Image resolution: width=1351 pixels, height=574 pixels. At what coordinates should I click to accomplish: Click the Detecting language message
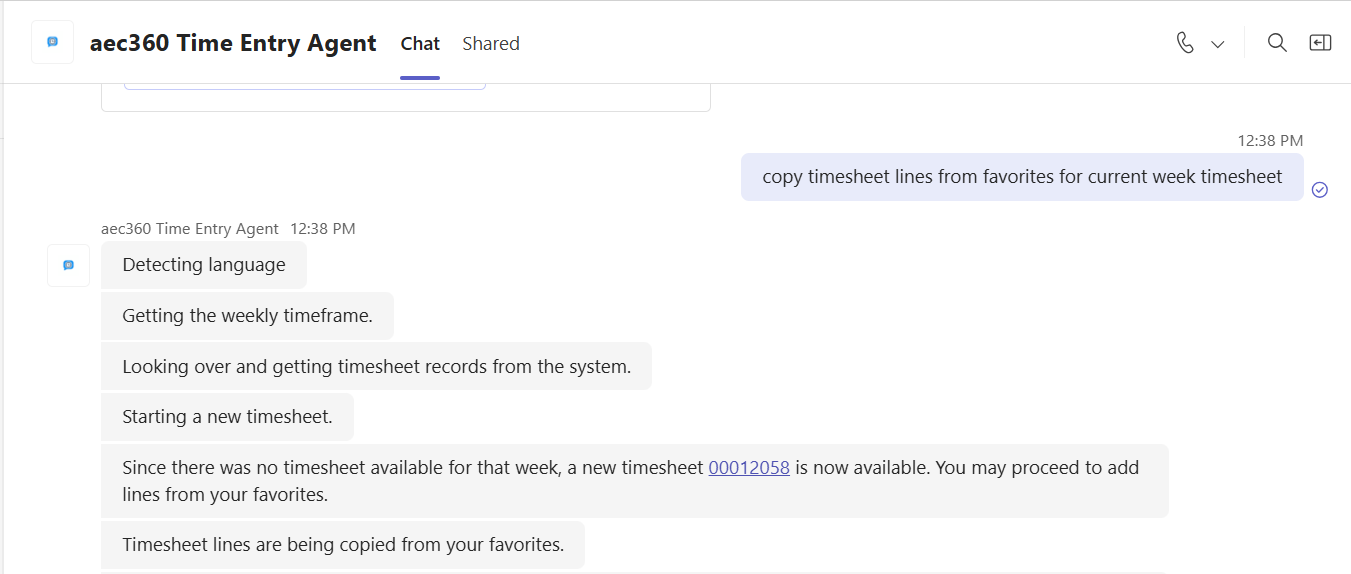click(204, 265)
